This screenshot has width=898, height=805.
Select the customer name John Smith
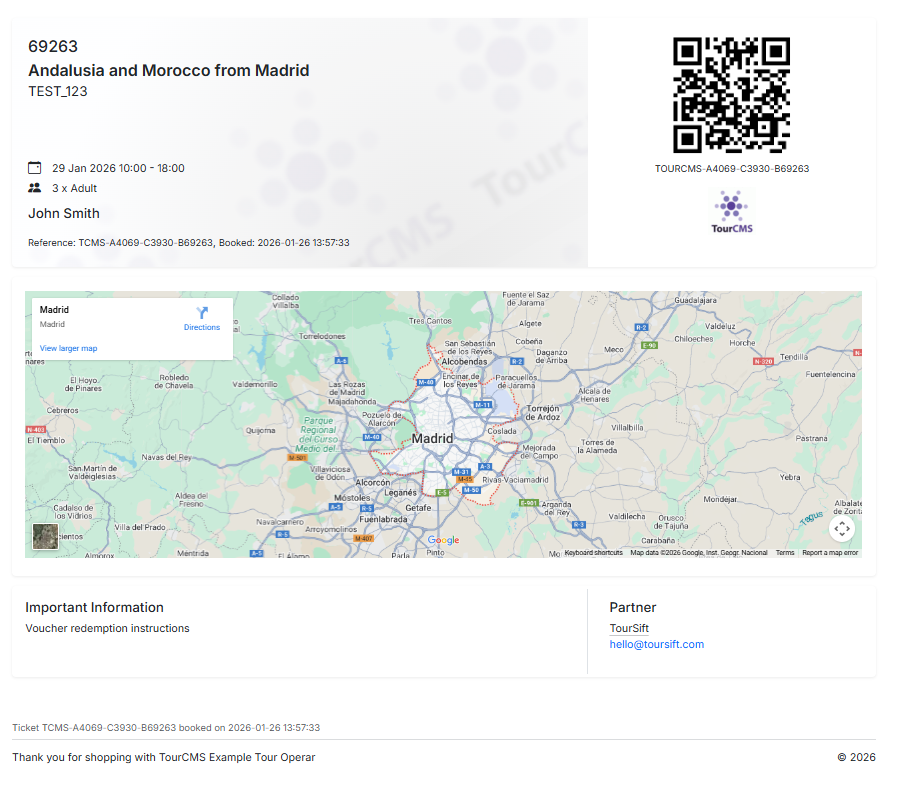click(64, 214)
